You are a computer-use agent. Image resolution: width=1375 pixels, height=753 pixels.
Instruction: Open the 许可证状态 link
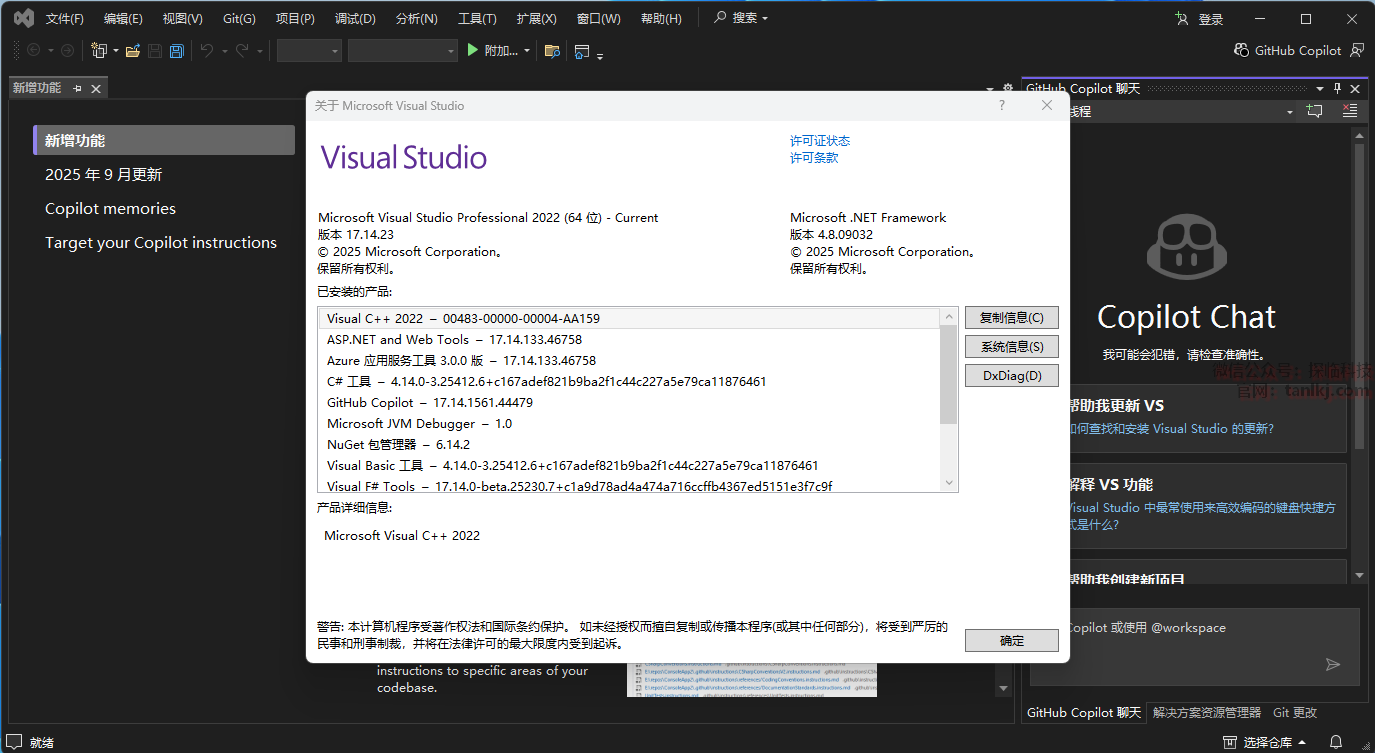click(x=819, y=141)
